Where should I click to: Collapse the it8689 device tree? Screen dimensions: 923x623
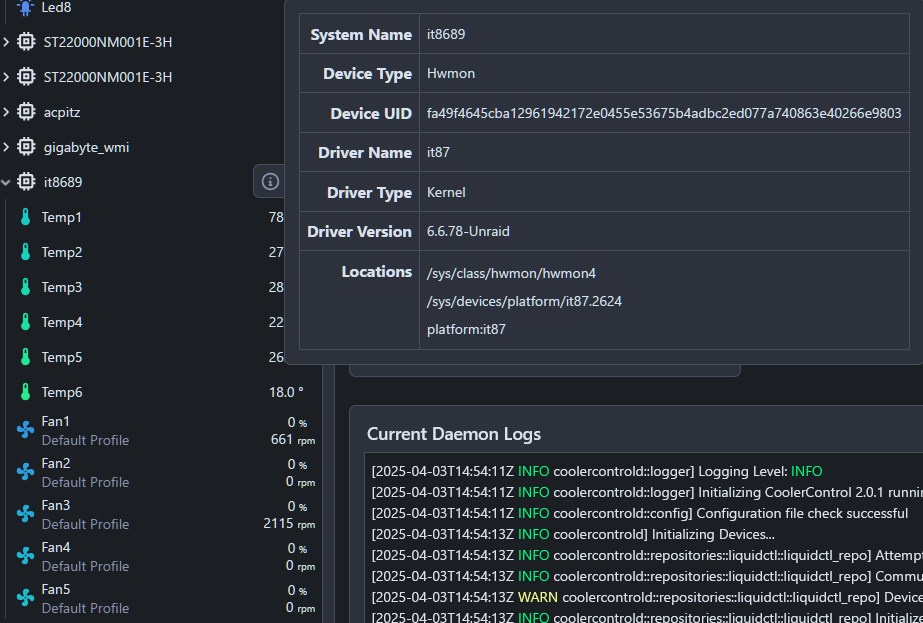click(x=7, y=182)
